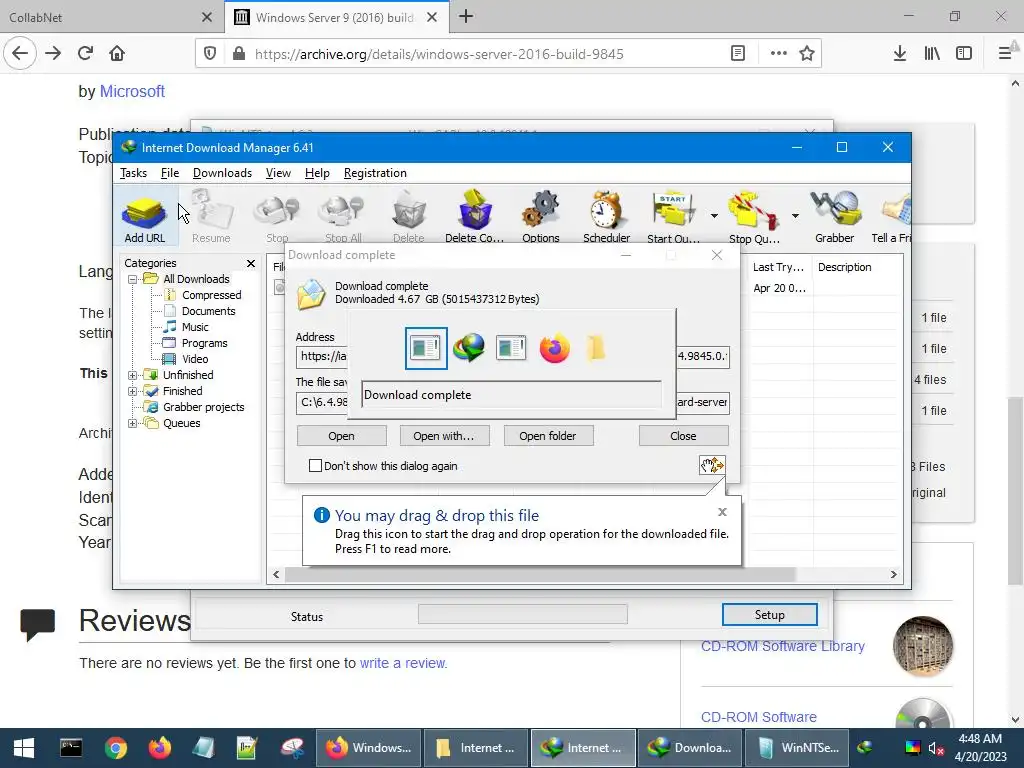The width and height of the screenshot is (1024, 768).
Task: Click the Delete Completed toolbar icon
Action: pos(474,219)
